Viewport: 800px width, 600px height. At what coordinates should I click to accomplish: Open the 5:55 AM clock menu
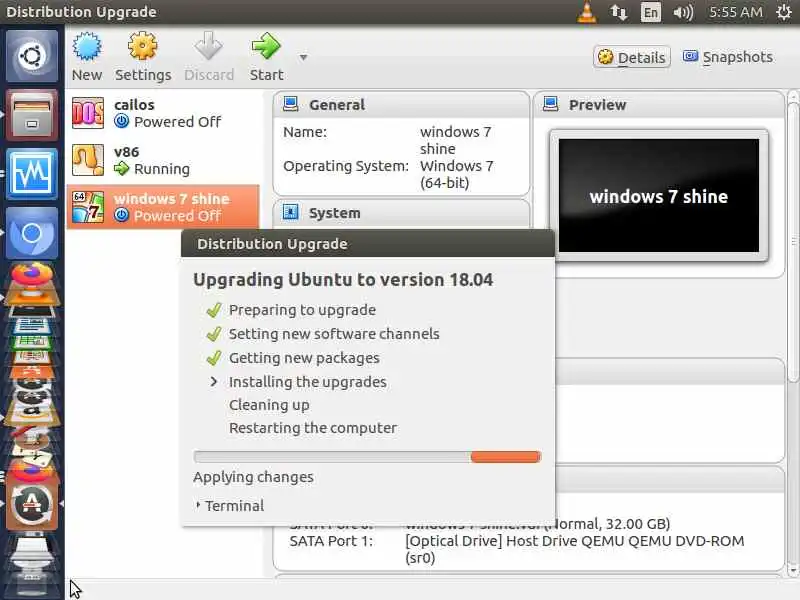(x=736, y=12)
